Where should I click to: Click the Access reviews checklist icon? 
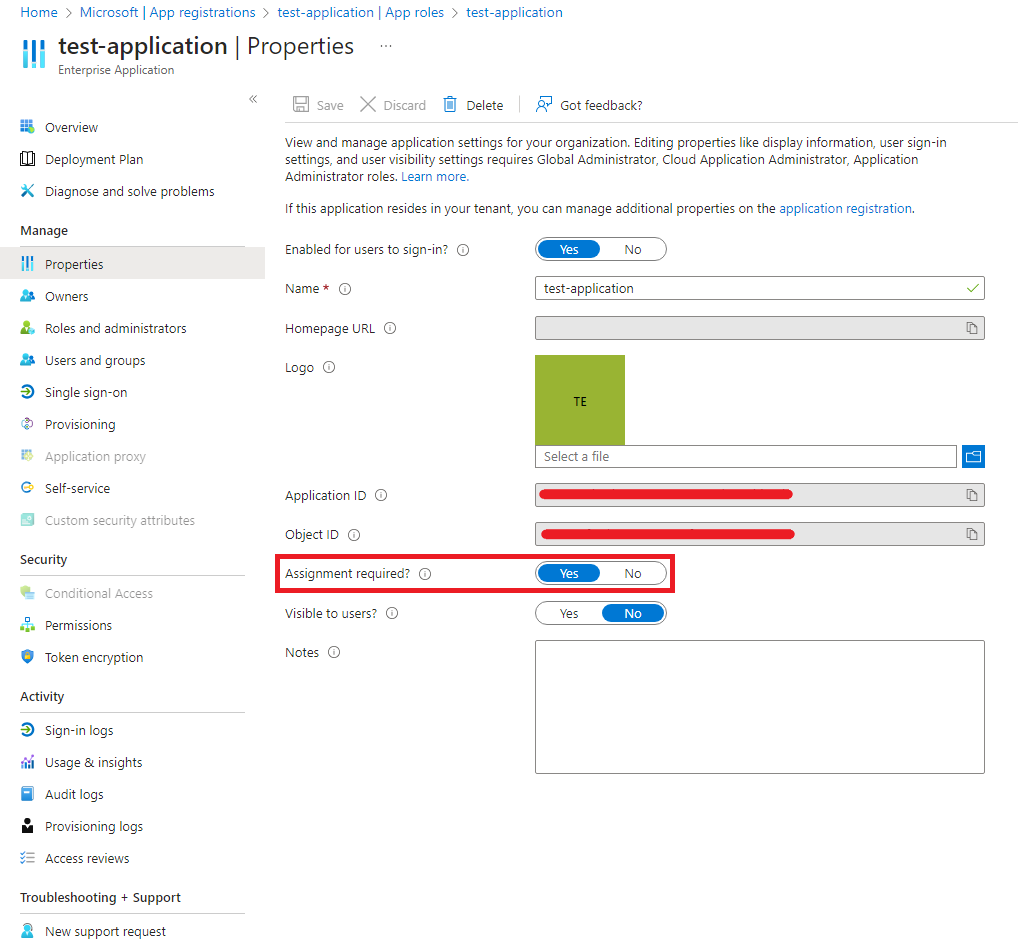pyautogui.click(x=27, y=858)
